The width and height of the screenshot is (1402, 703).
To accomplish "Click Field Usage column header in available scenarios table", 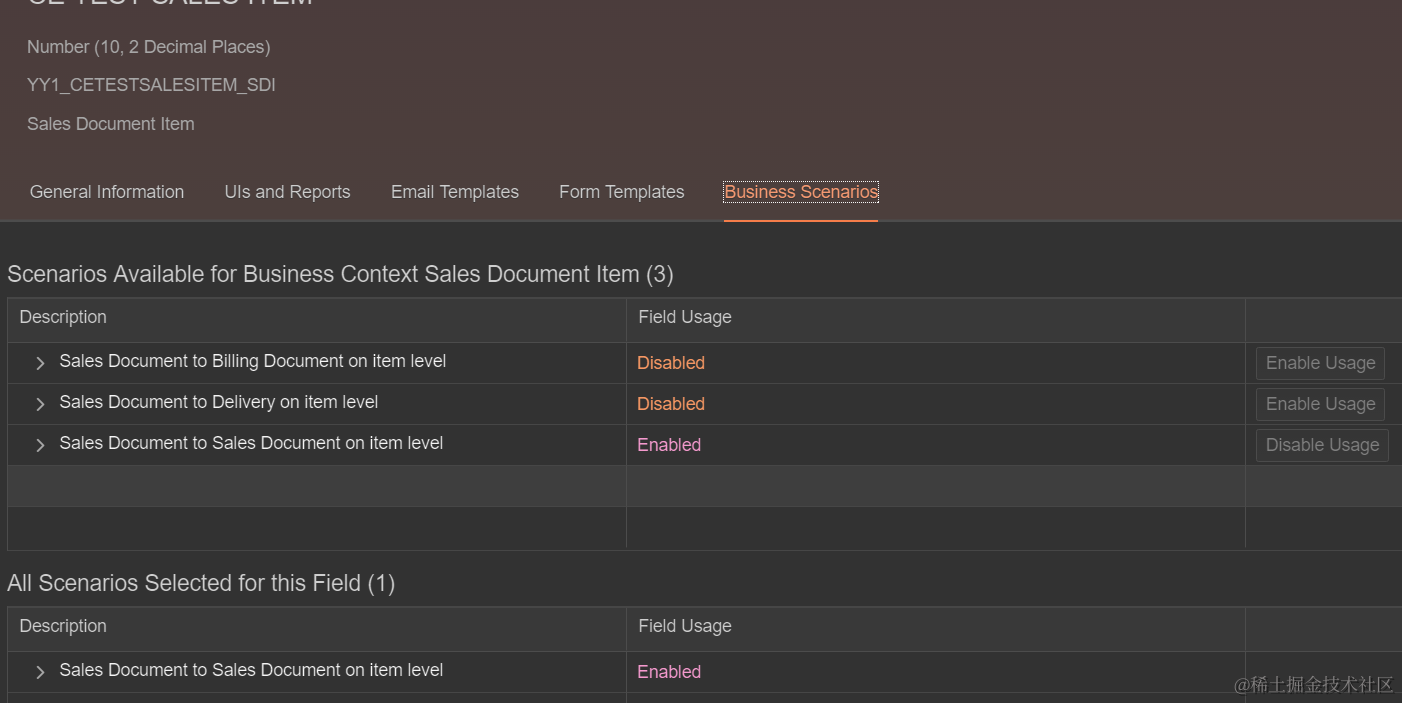I will coord(685,317).
